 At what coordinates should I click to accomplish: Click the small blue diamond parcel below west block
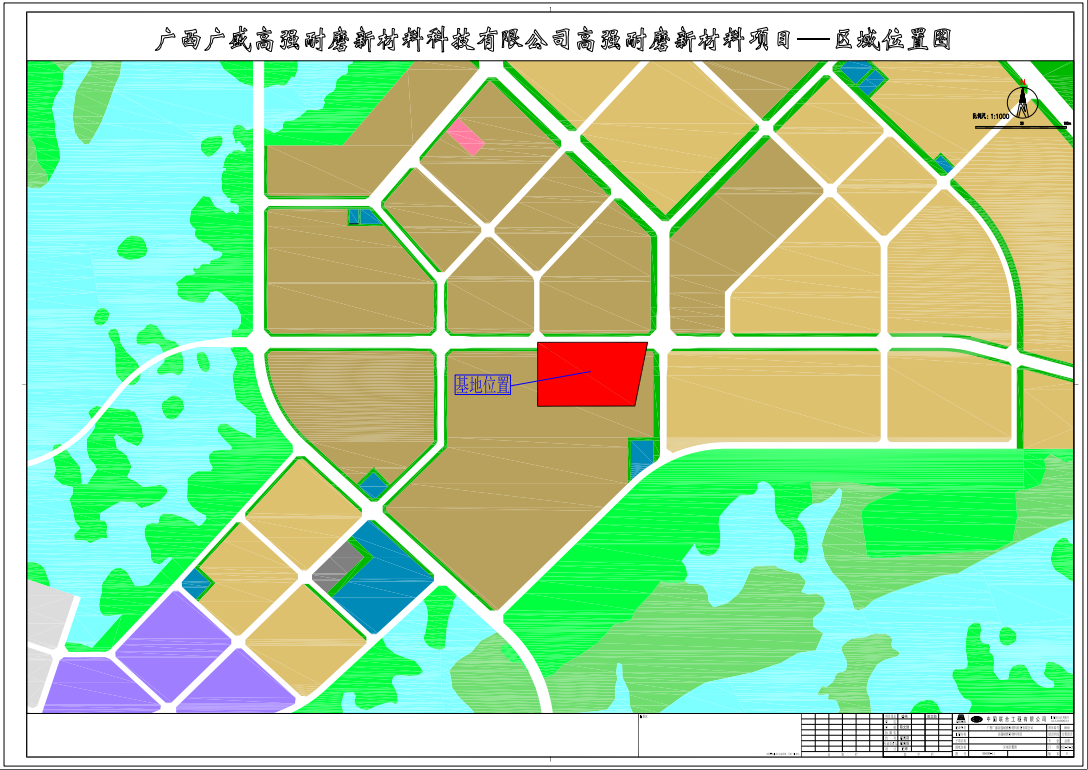coord(373,484)
